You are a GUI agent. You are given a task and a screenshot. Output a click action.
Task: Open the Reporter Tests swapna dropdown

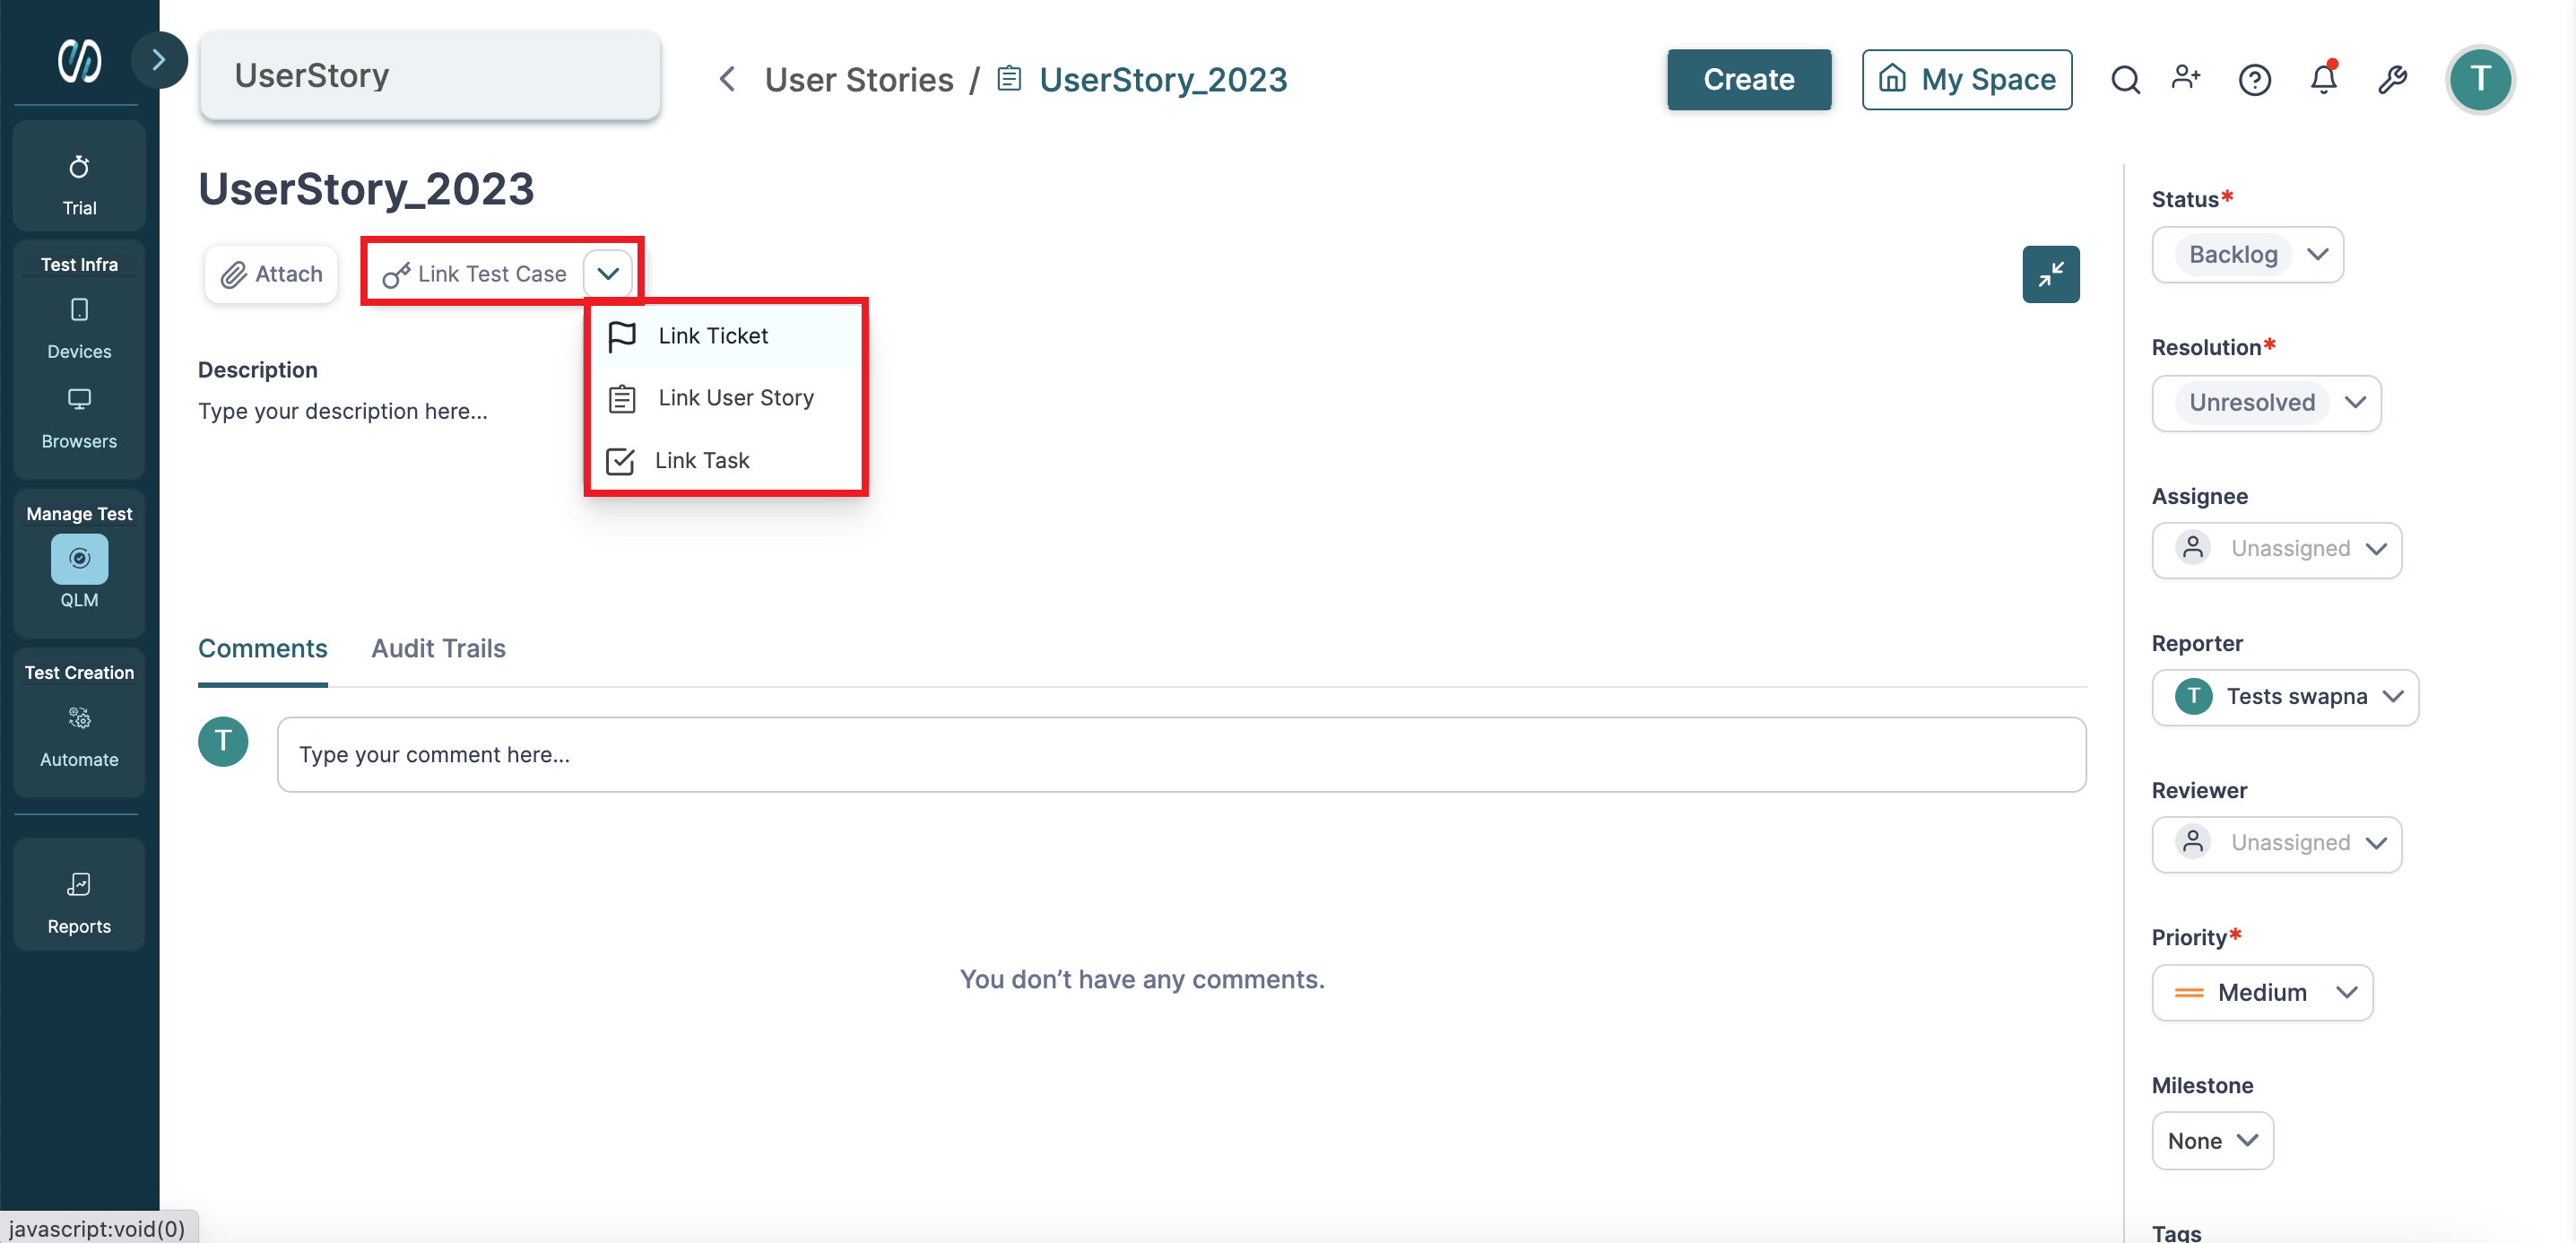point(2285,697)
